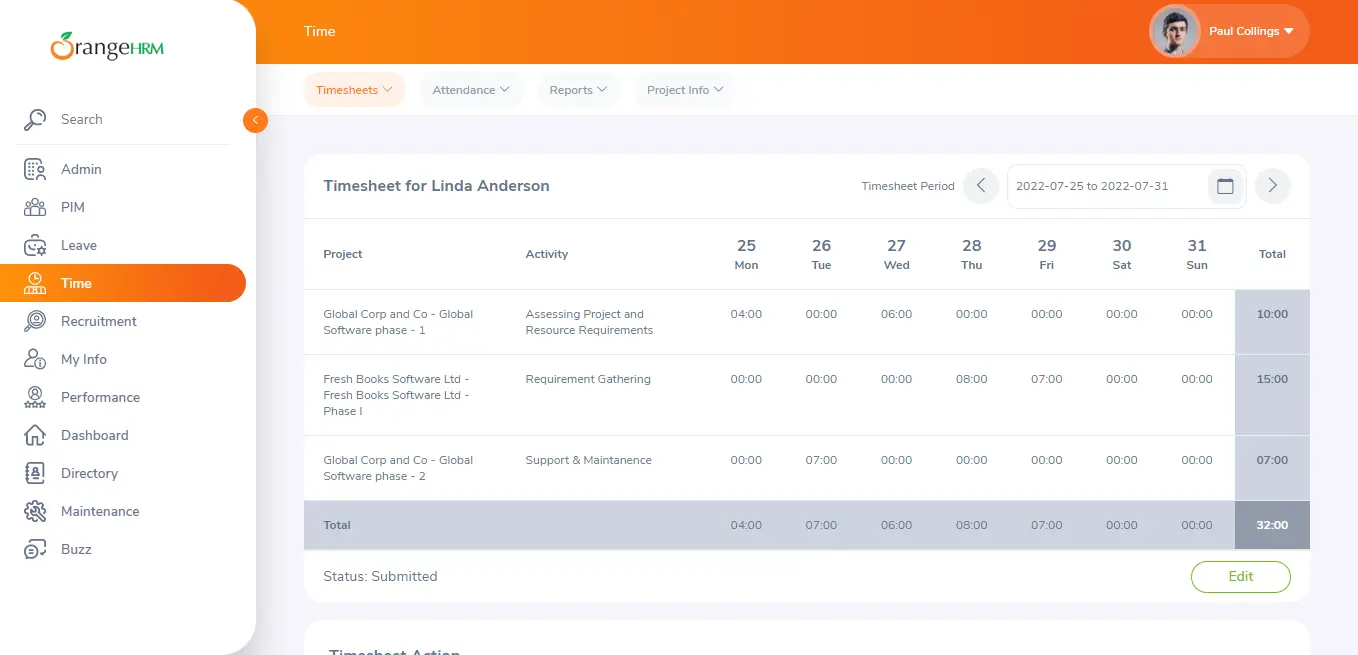Click the Dashboard home icon
This screenshot has width=1358, height=655.
35,436
